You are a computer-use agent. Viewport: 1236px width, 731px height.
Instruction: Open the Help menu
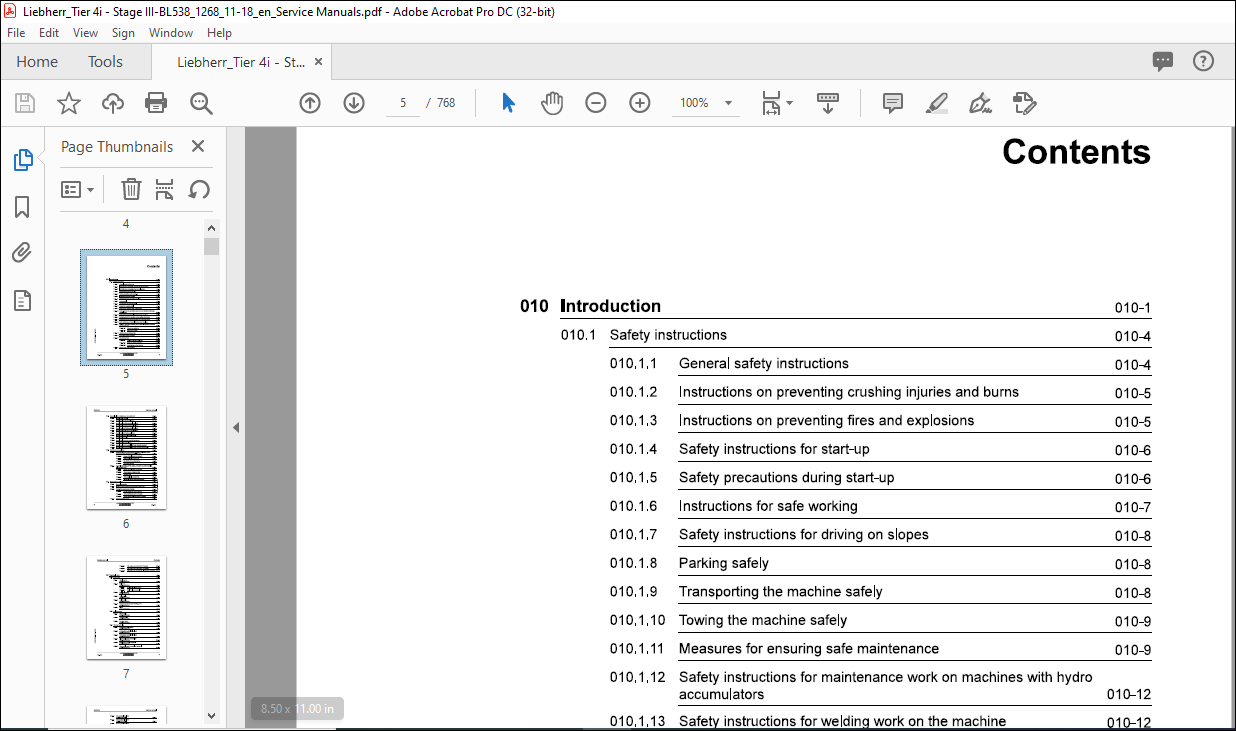click(x=219, y=33)
